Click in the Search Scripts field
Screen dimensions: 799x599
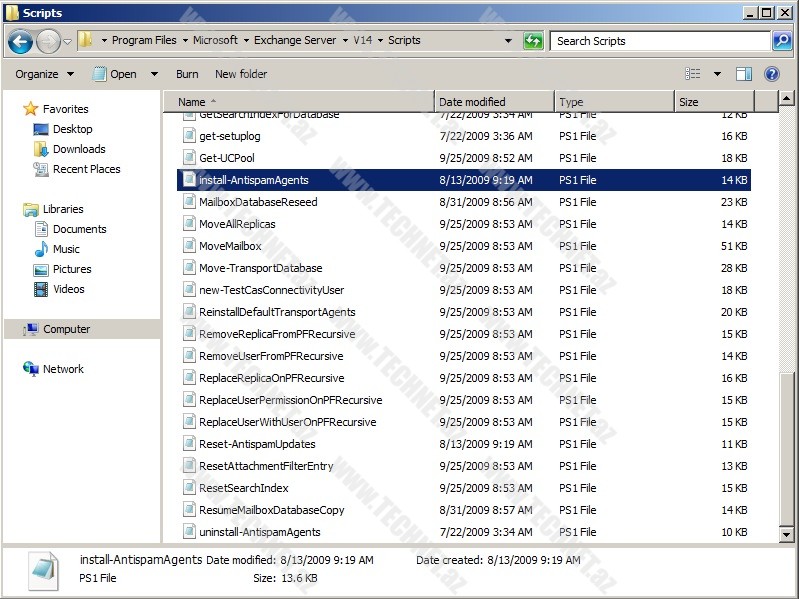(658, 41)
